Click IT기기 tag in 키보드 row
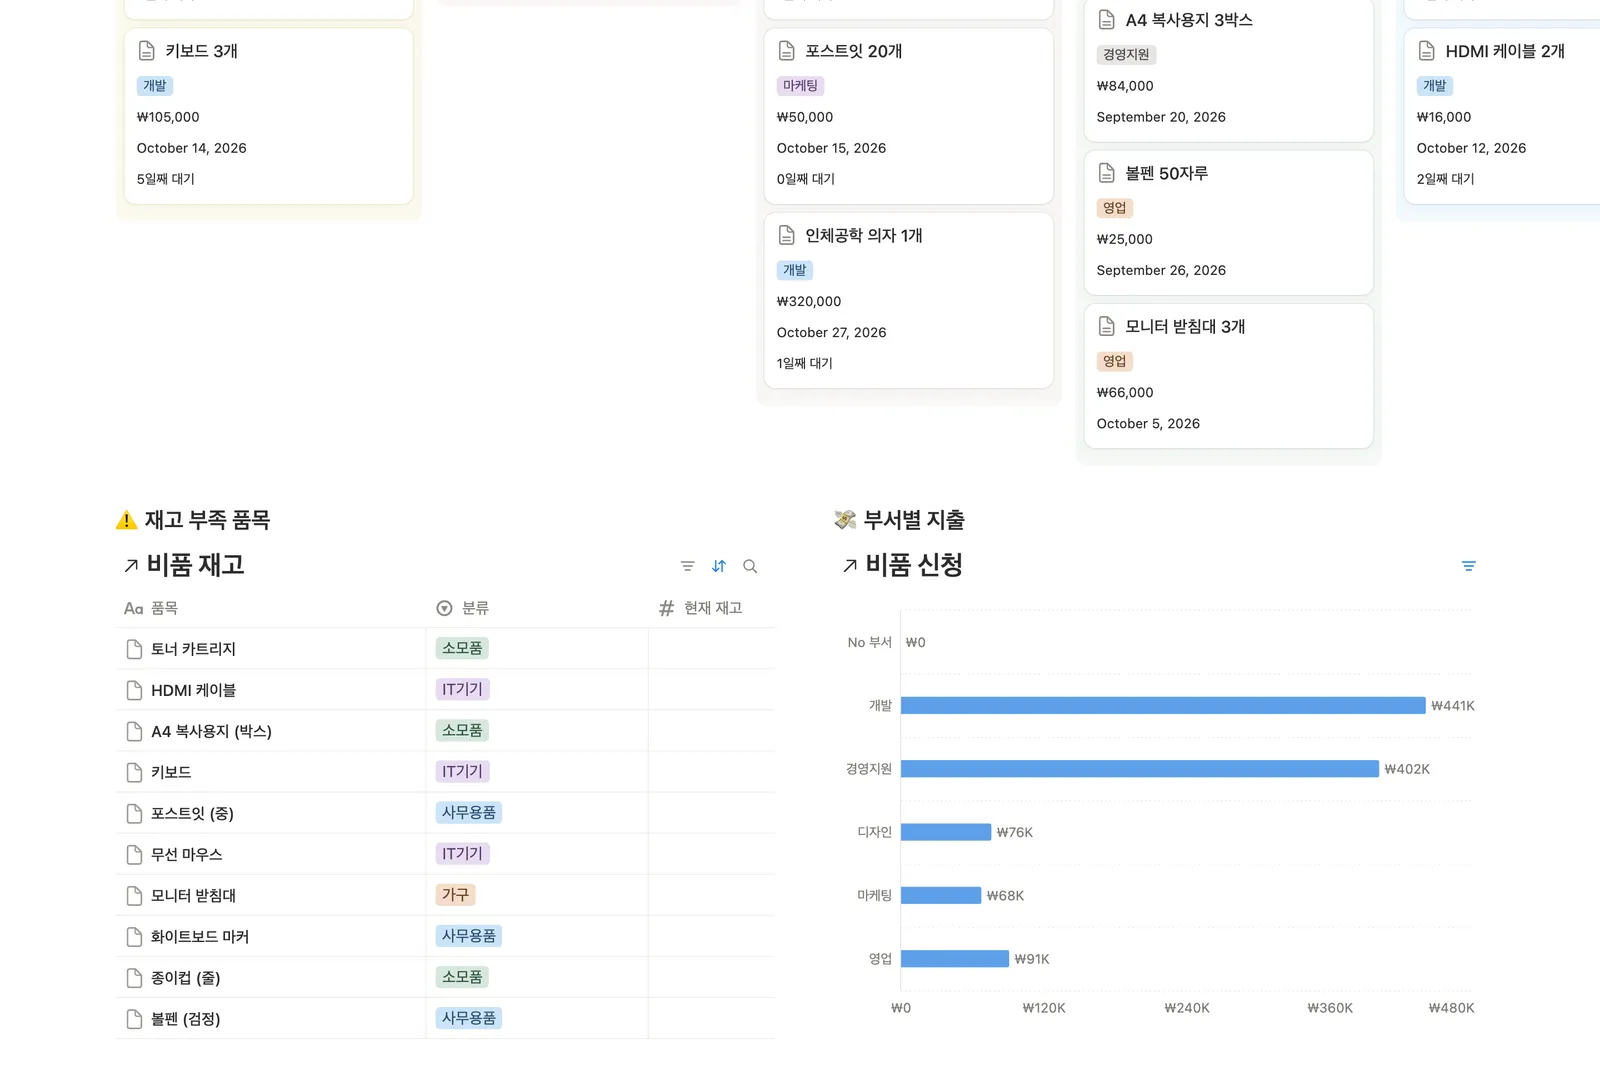 pos(462,772)
